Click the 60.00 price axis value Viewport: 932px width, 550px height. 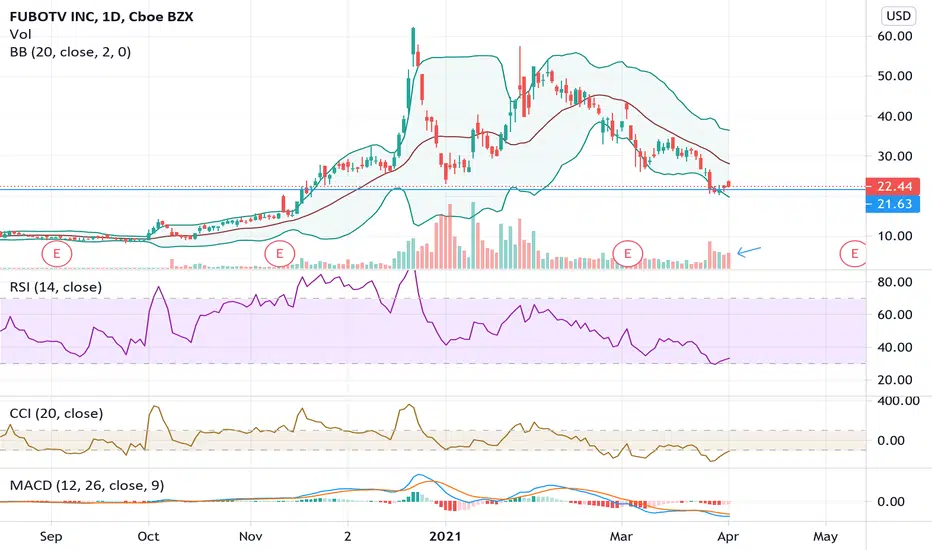[895, 36]
